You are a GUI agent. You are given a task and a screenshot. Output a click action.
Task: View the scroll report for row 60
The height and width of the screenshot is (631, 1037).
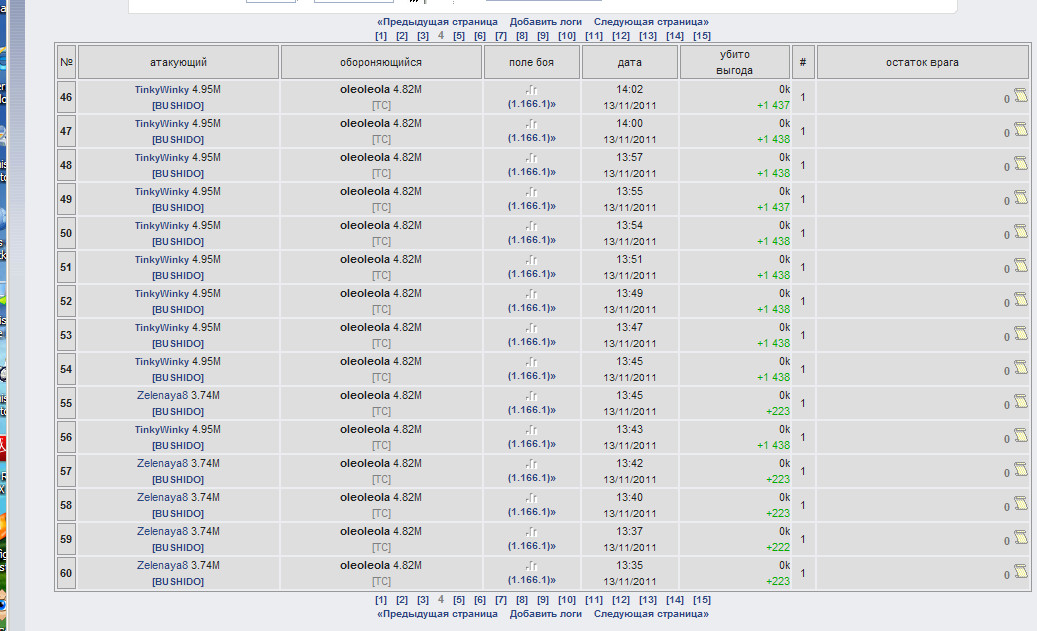1020,572
